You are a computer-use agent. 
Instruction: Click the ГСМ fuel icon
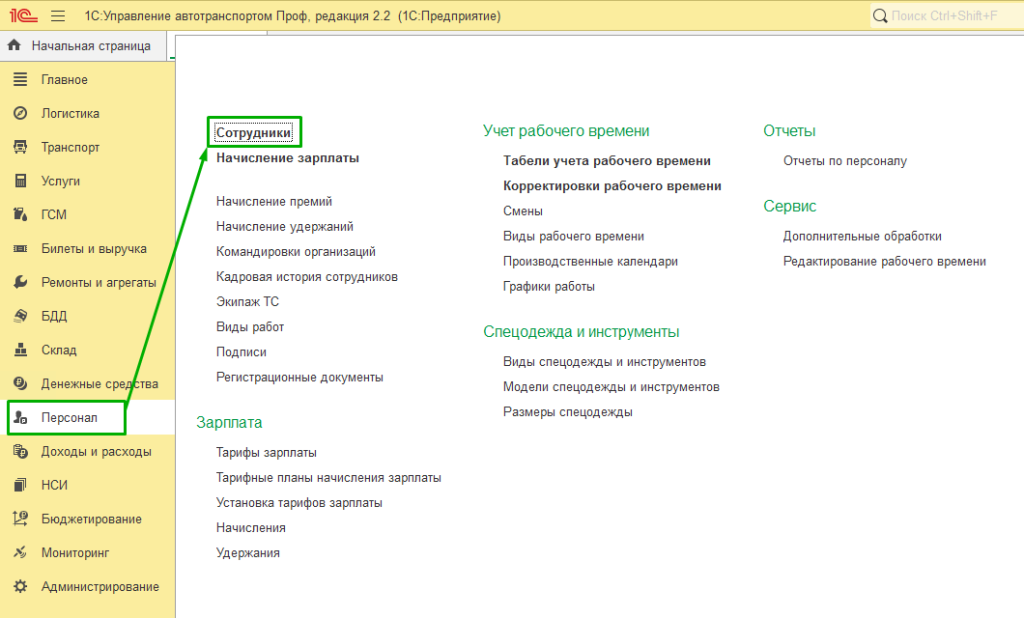[20, 214]
